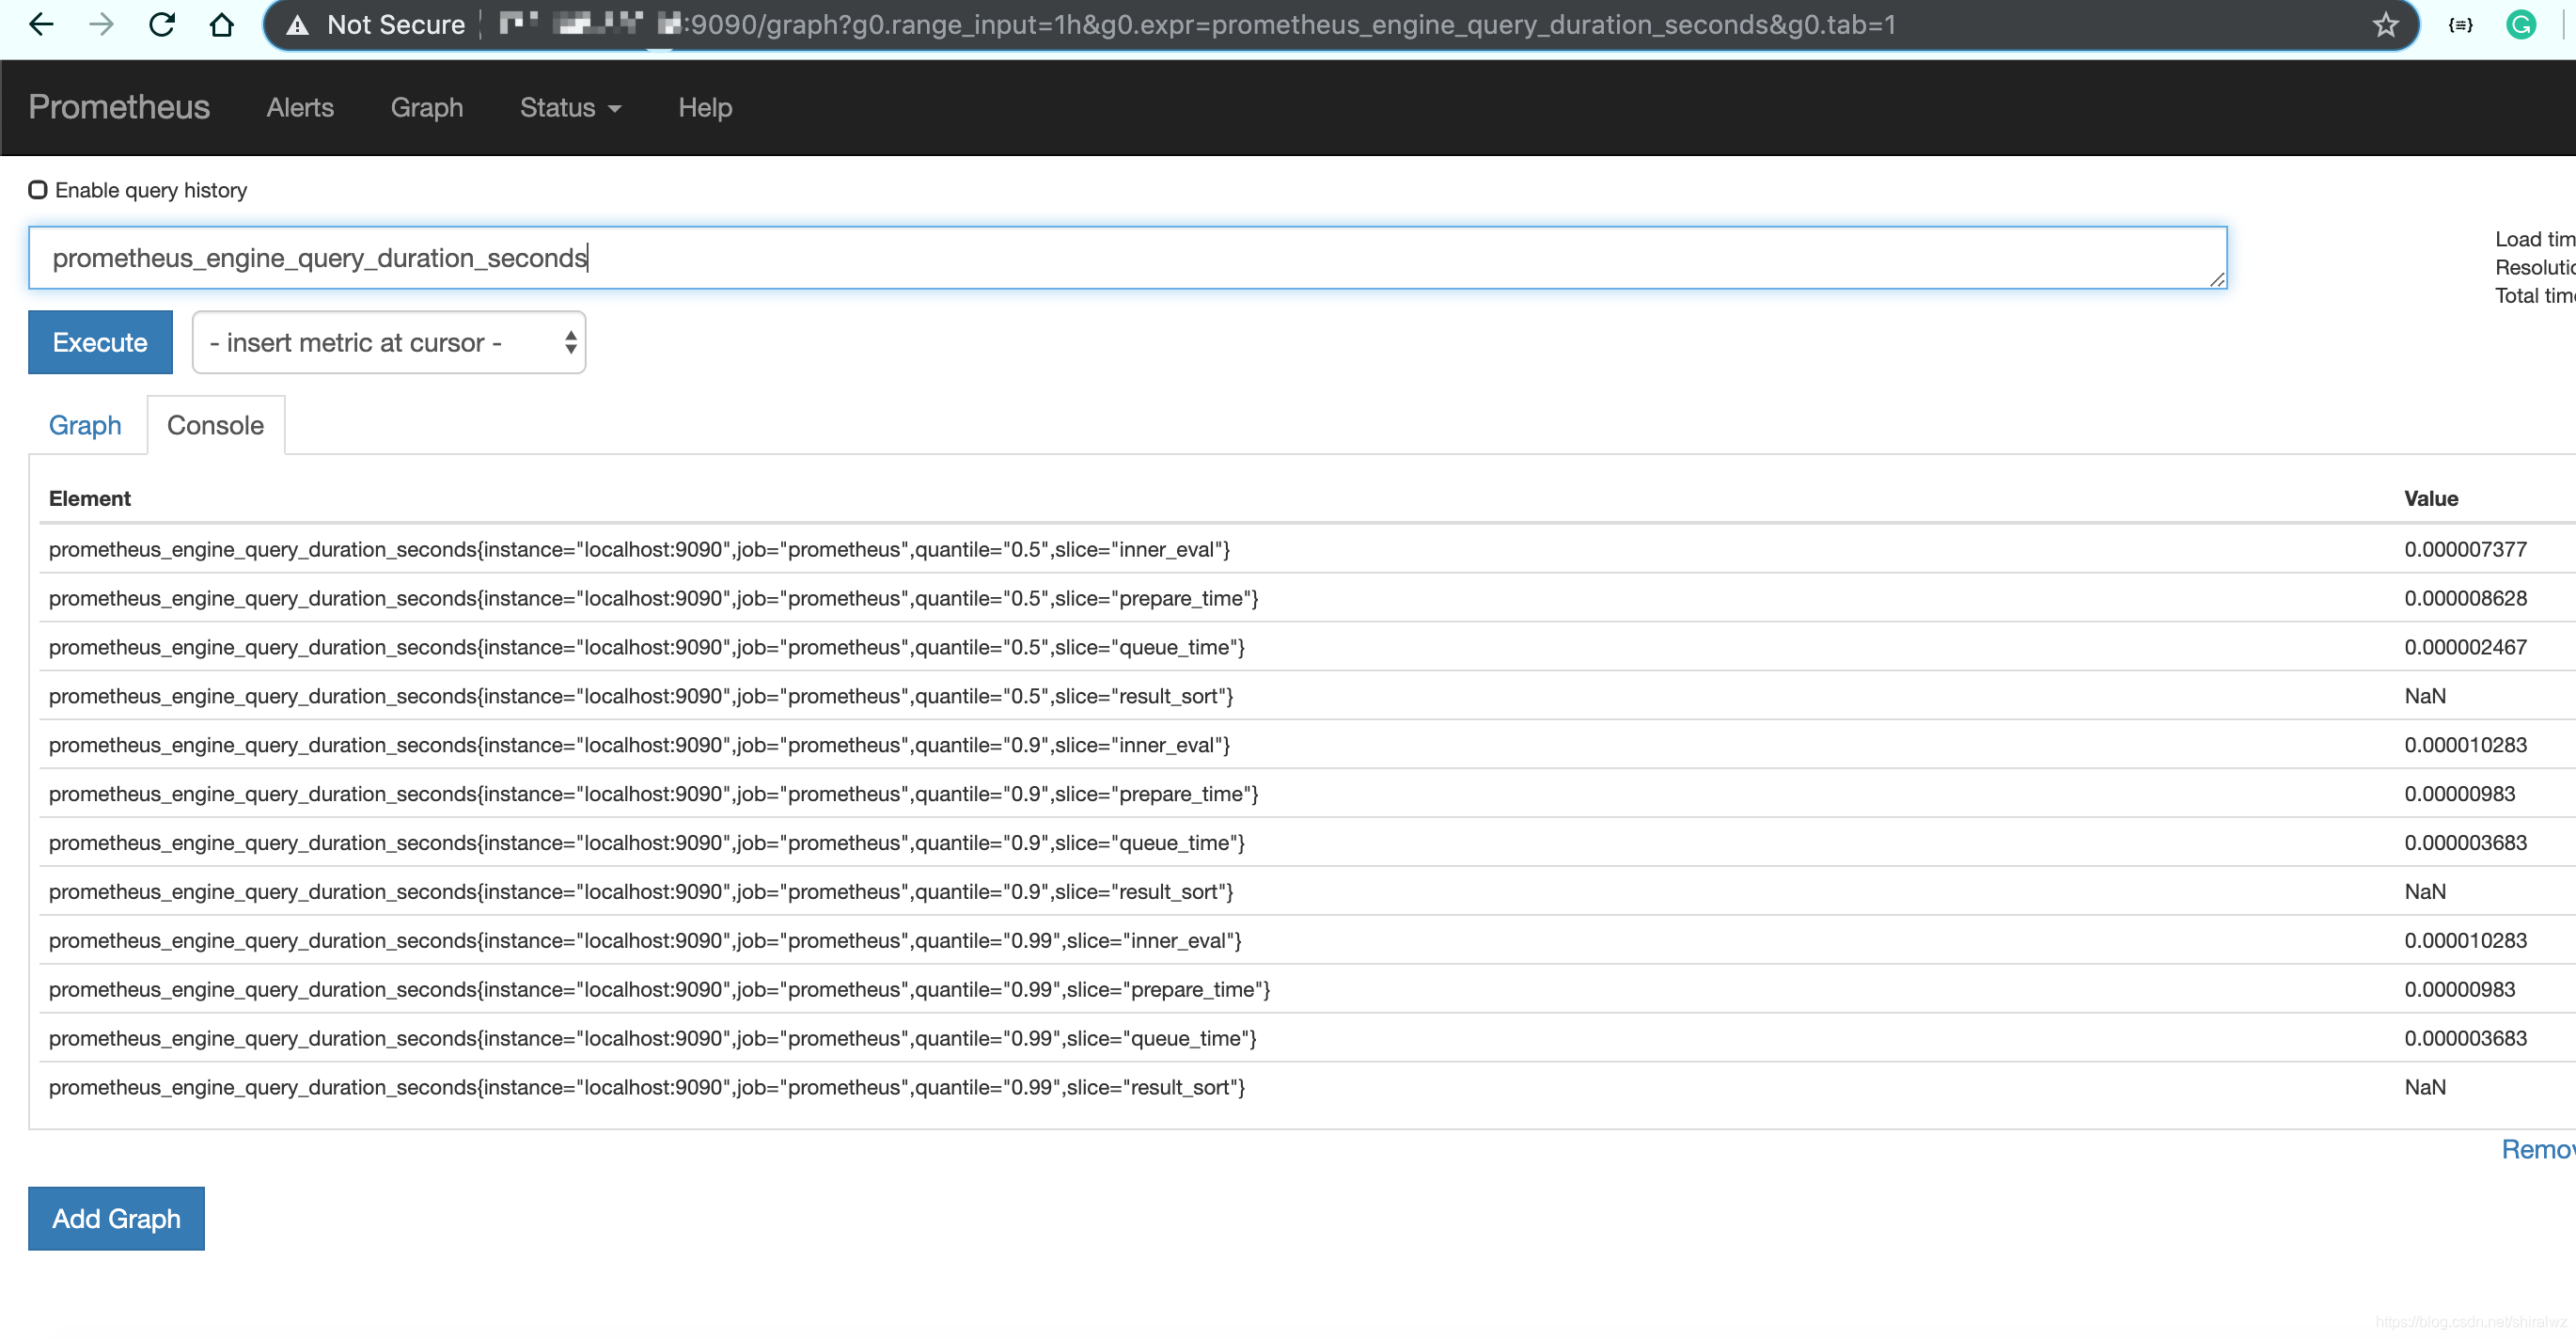Open the Graph navbar item
The image size is (2576, 1339).
coord(427,107)
